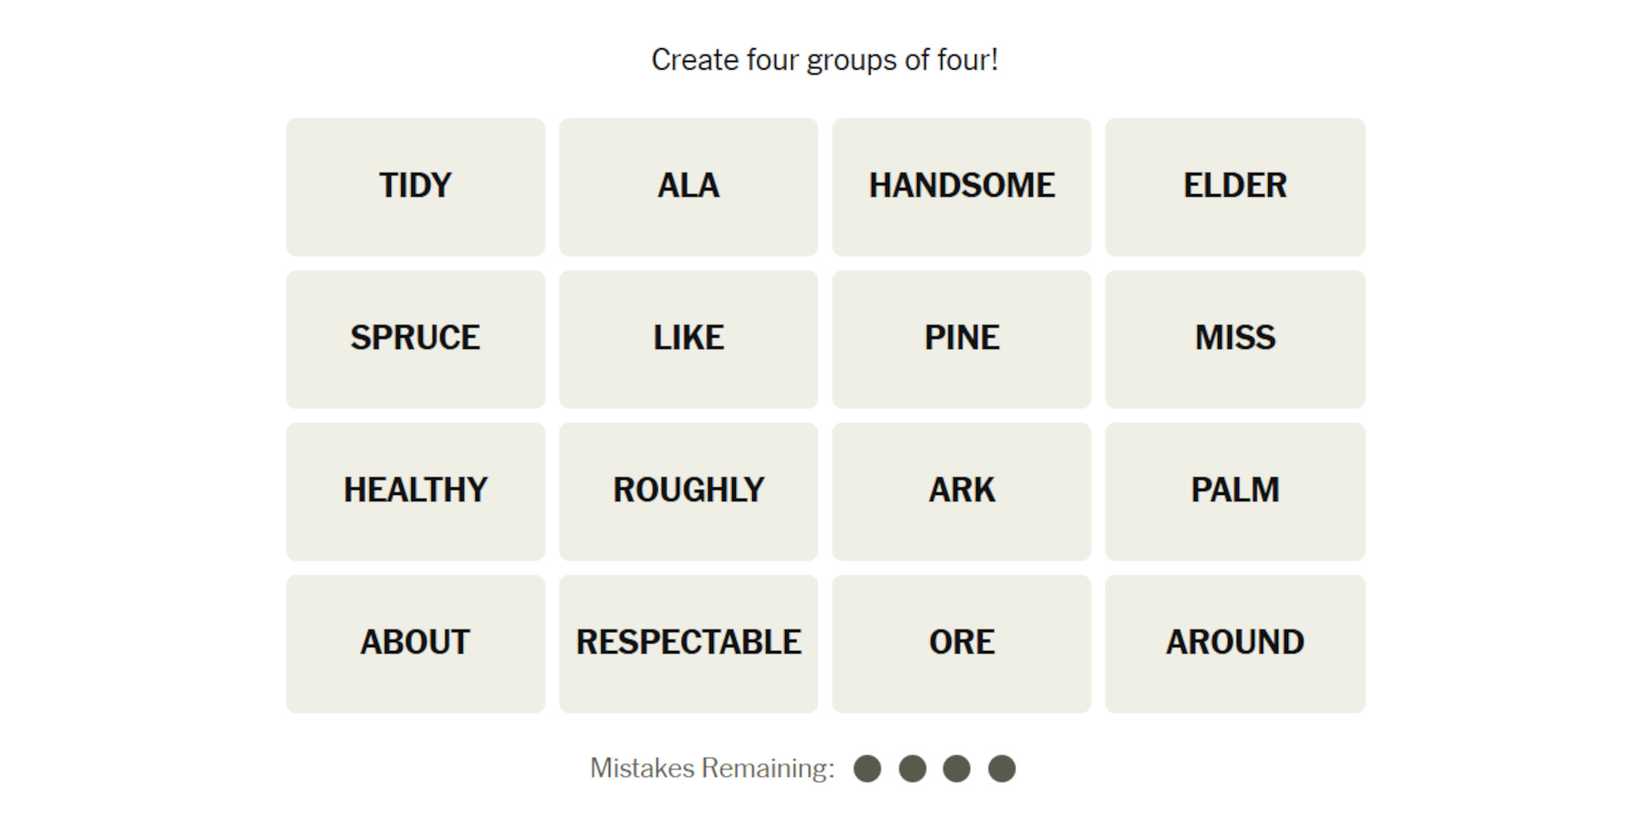Choose the MISS tile
The image size is (1650, 825).
[x=1235, y=338]
